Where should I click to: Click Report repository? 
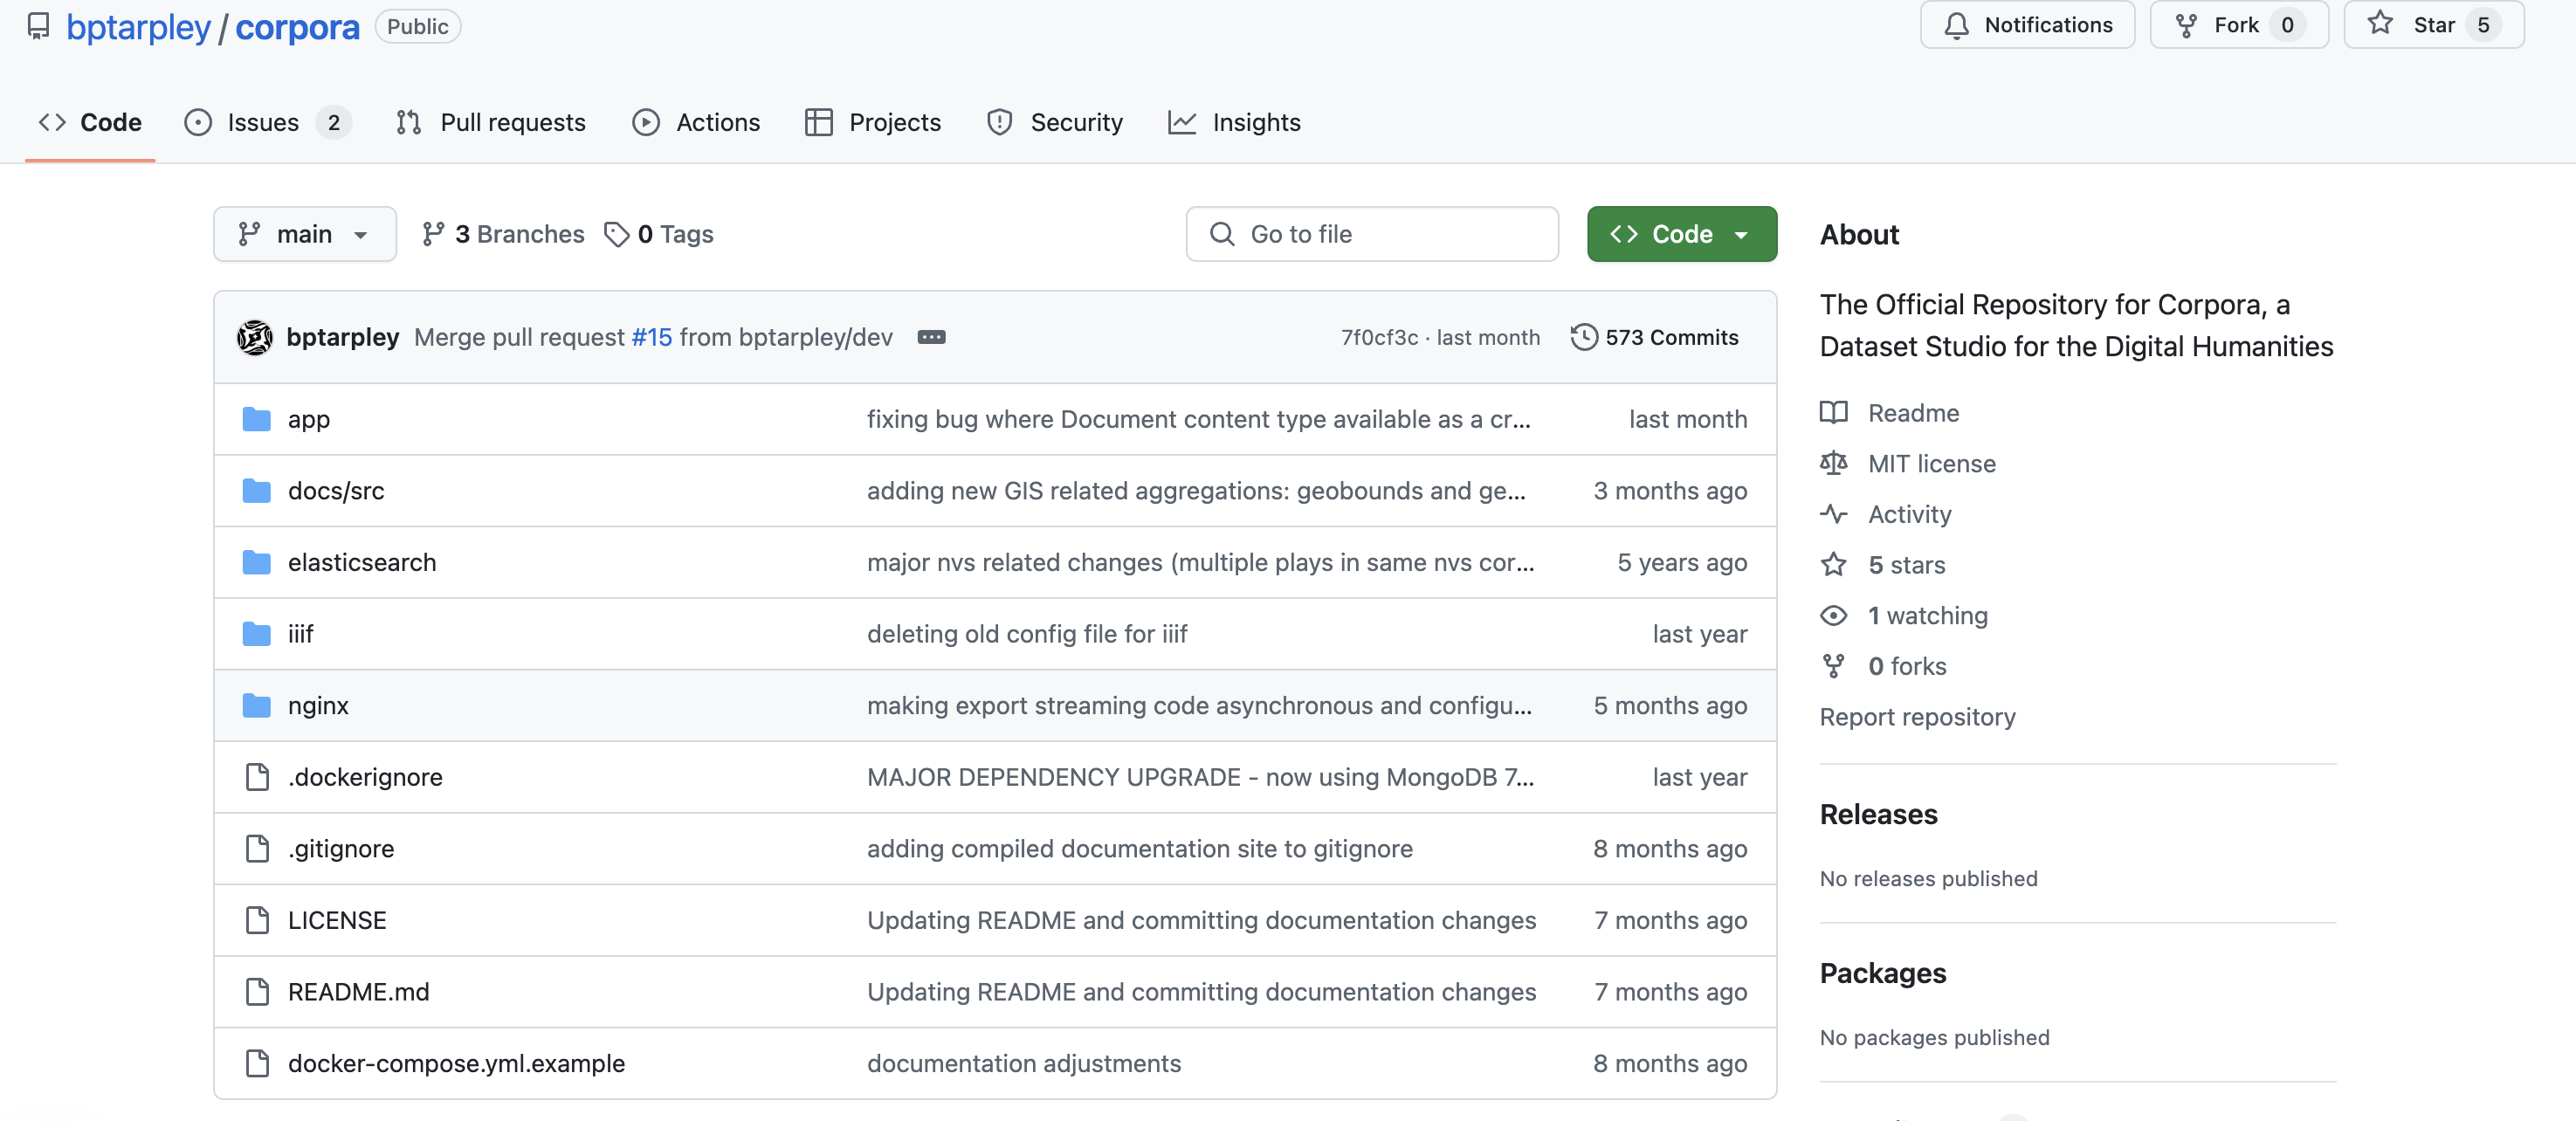[1917, 716]
